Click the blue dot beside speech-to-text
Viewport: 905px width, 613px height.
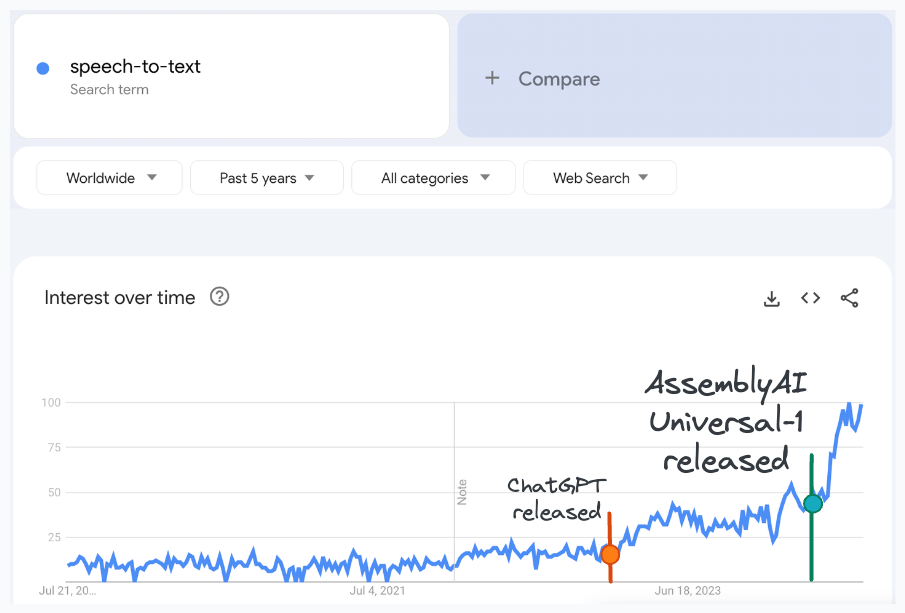click(x=42, y=66)
